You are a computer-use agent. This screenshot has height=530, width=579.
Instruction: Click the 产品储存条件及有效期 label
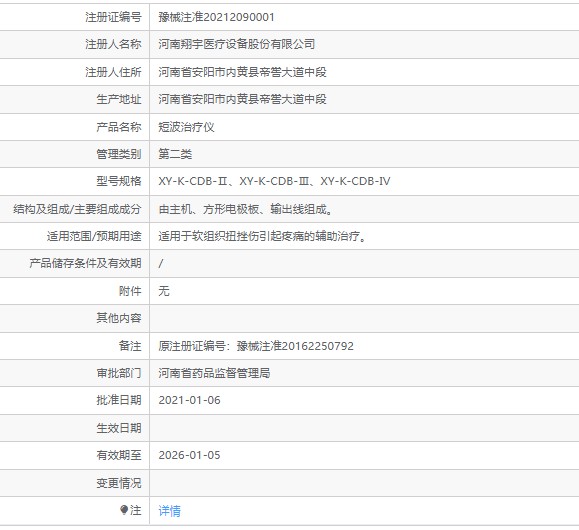tap(85, 263)
